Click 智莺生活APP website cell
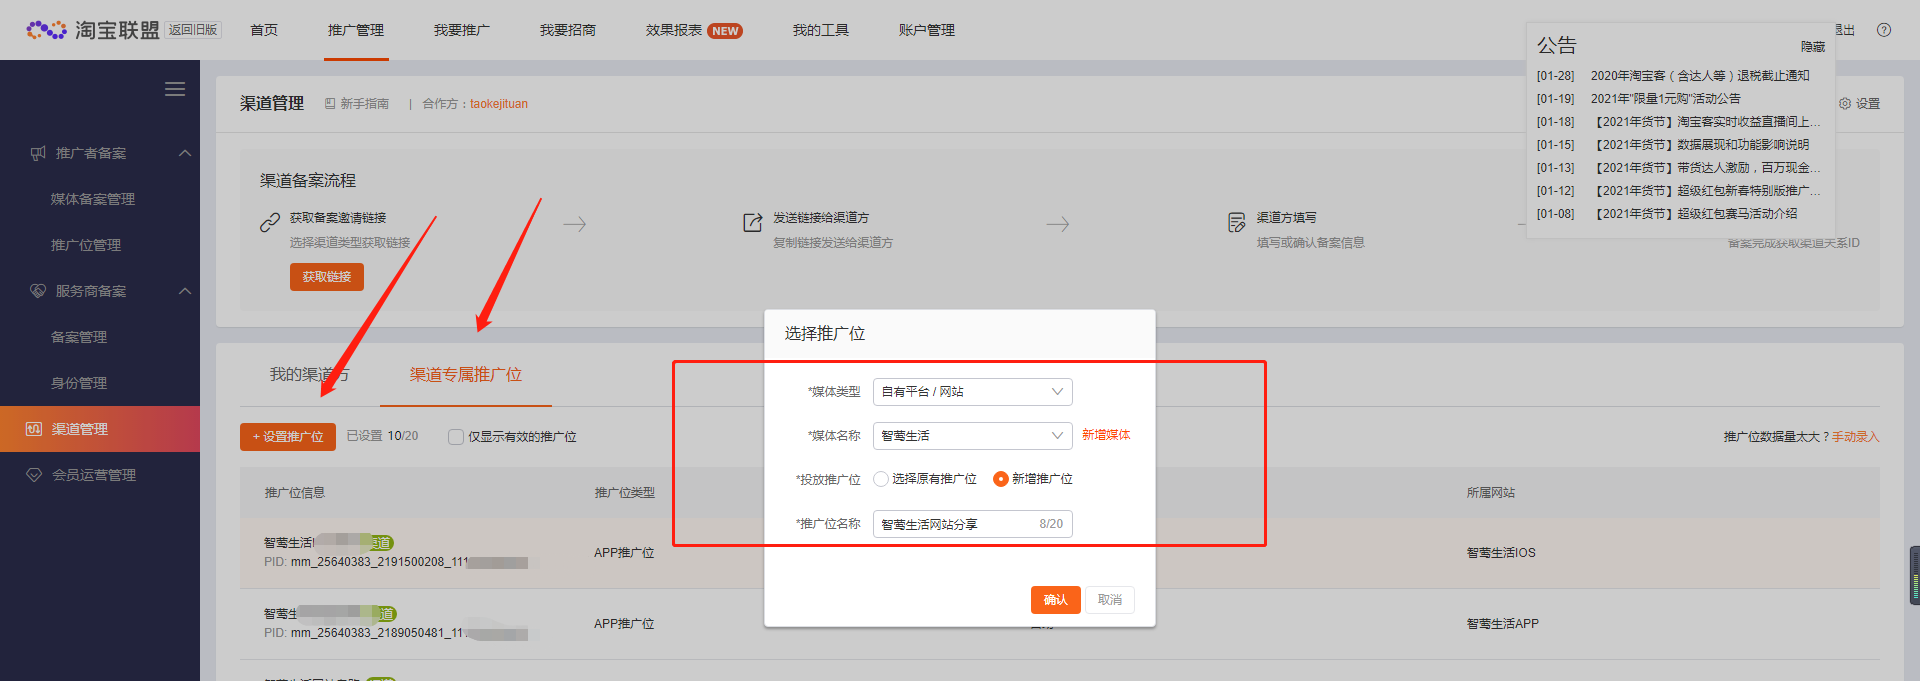The height and width of the screenshot is (681, 1920). click(x=1503, y=624)
